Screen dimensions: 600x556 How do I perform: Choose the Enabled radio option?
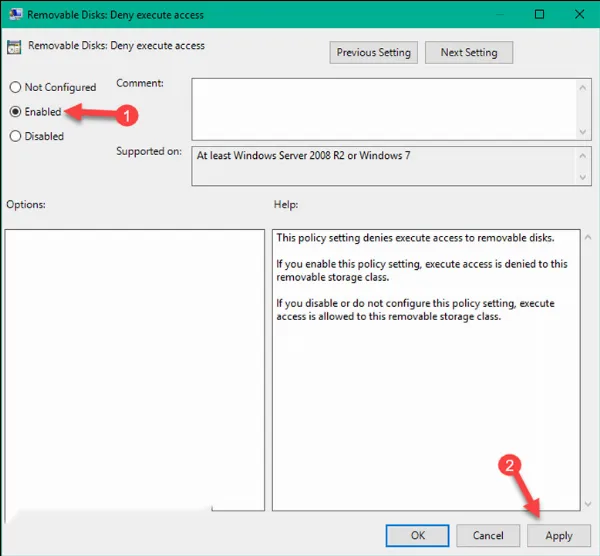(x=16, y=112)
